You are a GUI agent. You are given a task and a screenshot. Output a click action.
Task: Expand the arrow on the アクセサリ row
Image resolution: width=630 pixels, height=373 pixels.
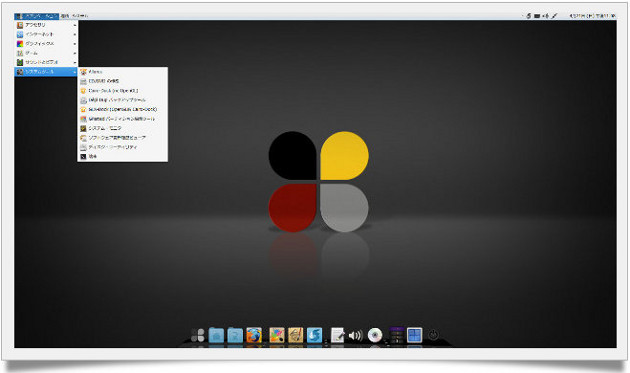[x=75, y=25]
